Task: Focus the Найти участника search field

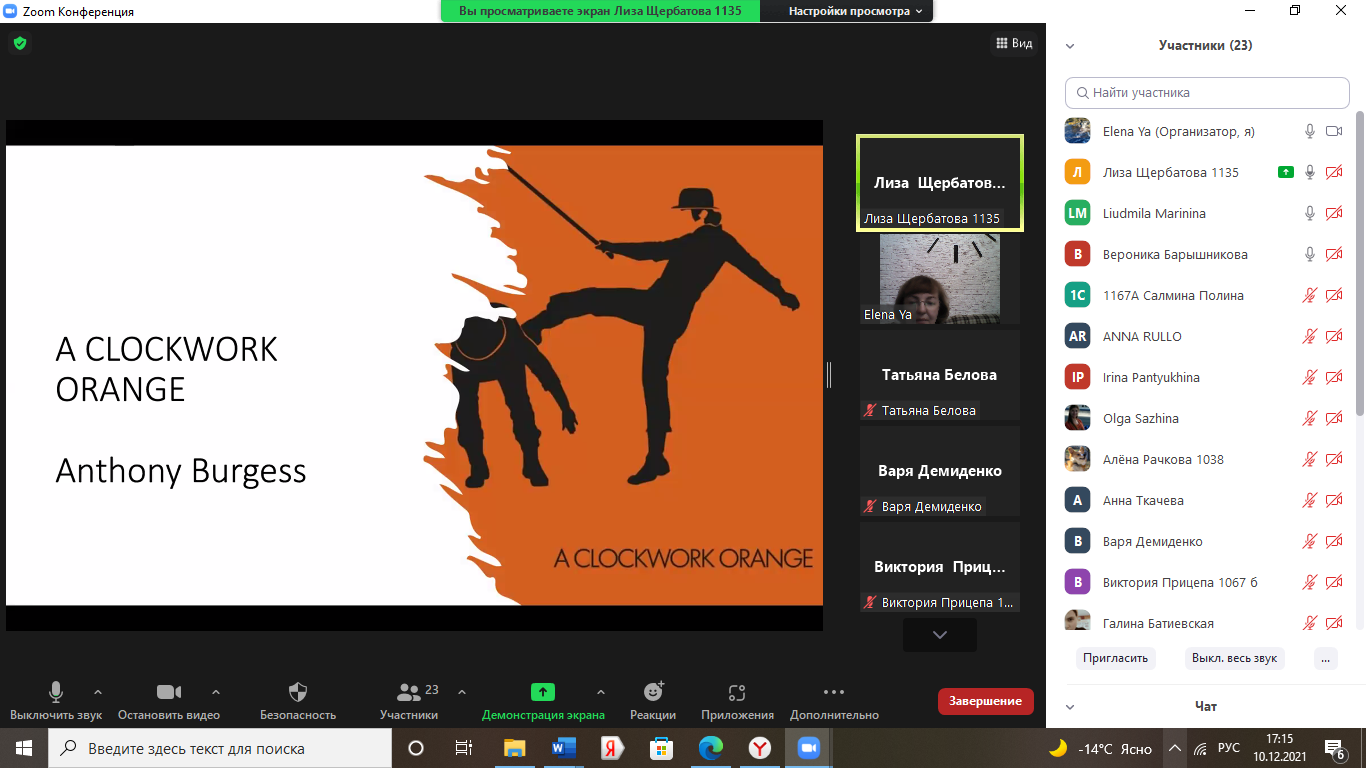Action: tap(1207, 92)
